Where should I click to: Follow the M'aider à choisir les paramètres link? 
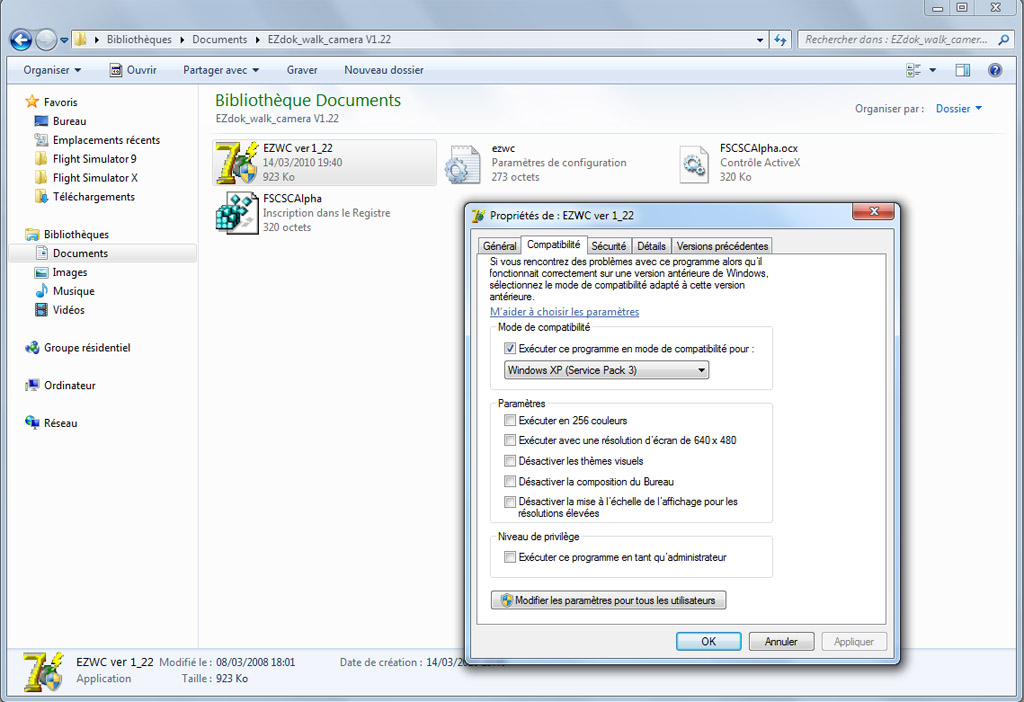tap(564, 312)
